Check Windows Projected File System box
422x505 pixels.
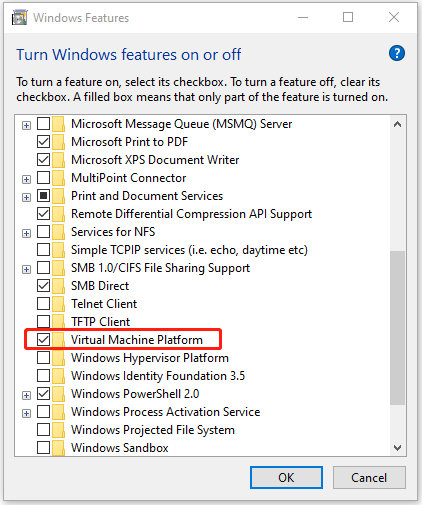[x=43, y=430]
